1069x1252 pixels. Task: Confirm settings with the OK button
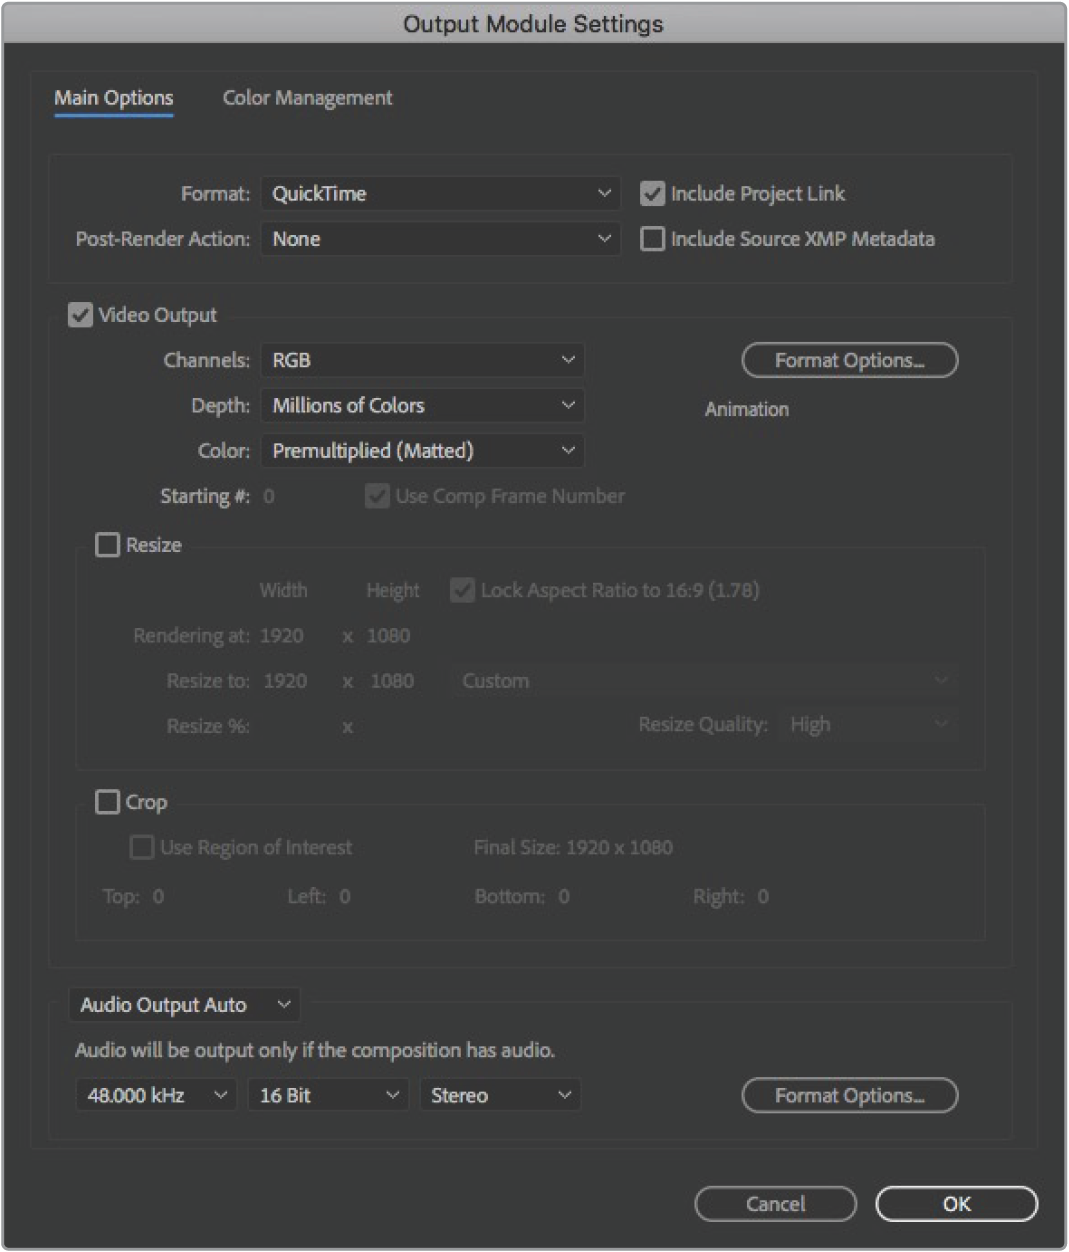956,1204
